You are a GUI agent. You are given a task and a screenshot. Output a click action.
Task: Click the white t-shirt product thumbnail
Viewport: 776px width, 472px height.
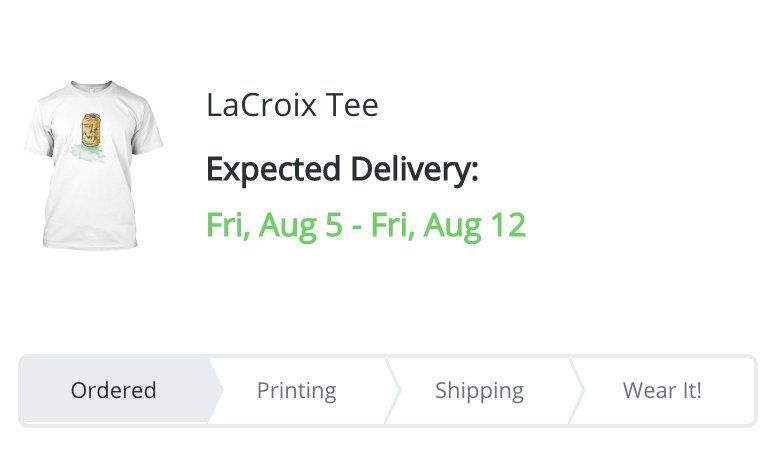(x=93, y=165)
